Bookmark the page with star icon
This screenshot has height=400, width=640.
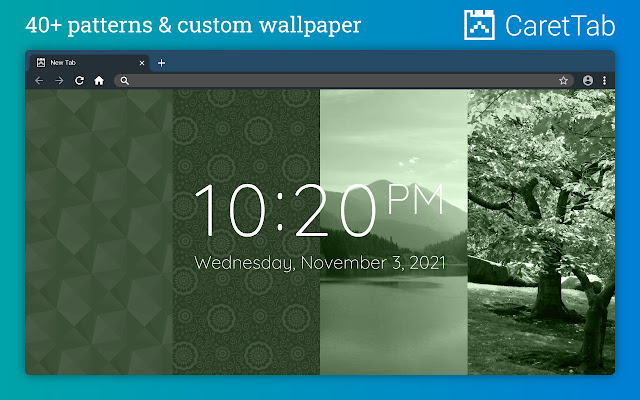pyautogui.click(x=563, y=81)
